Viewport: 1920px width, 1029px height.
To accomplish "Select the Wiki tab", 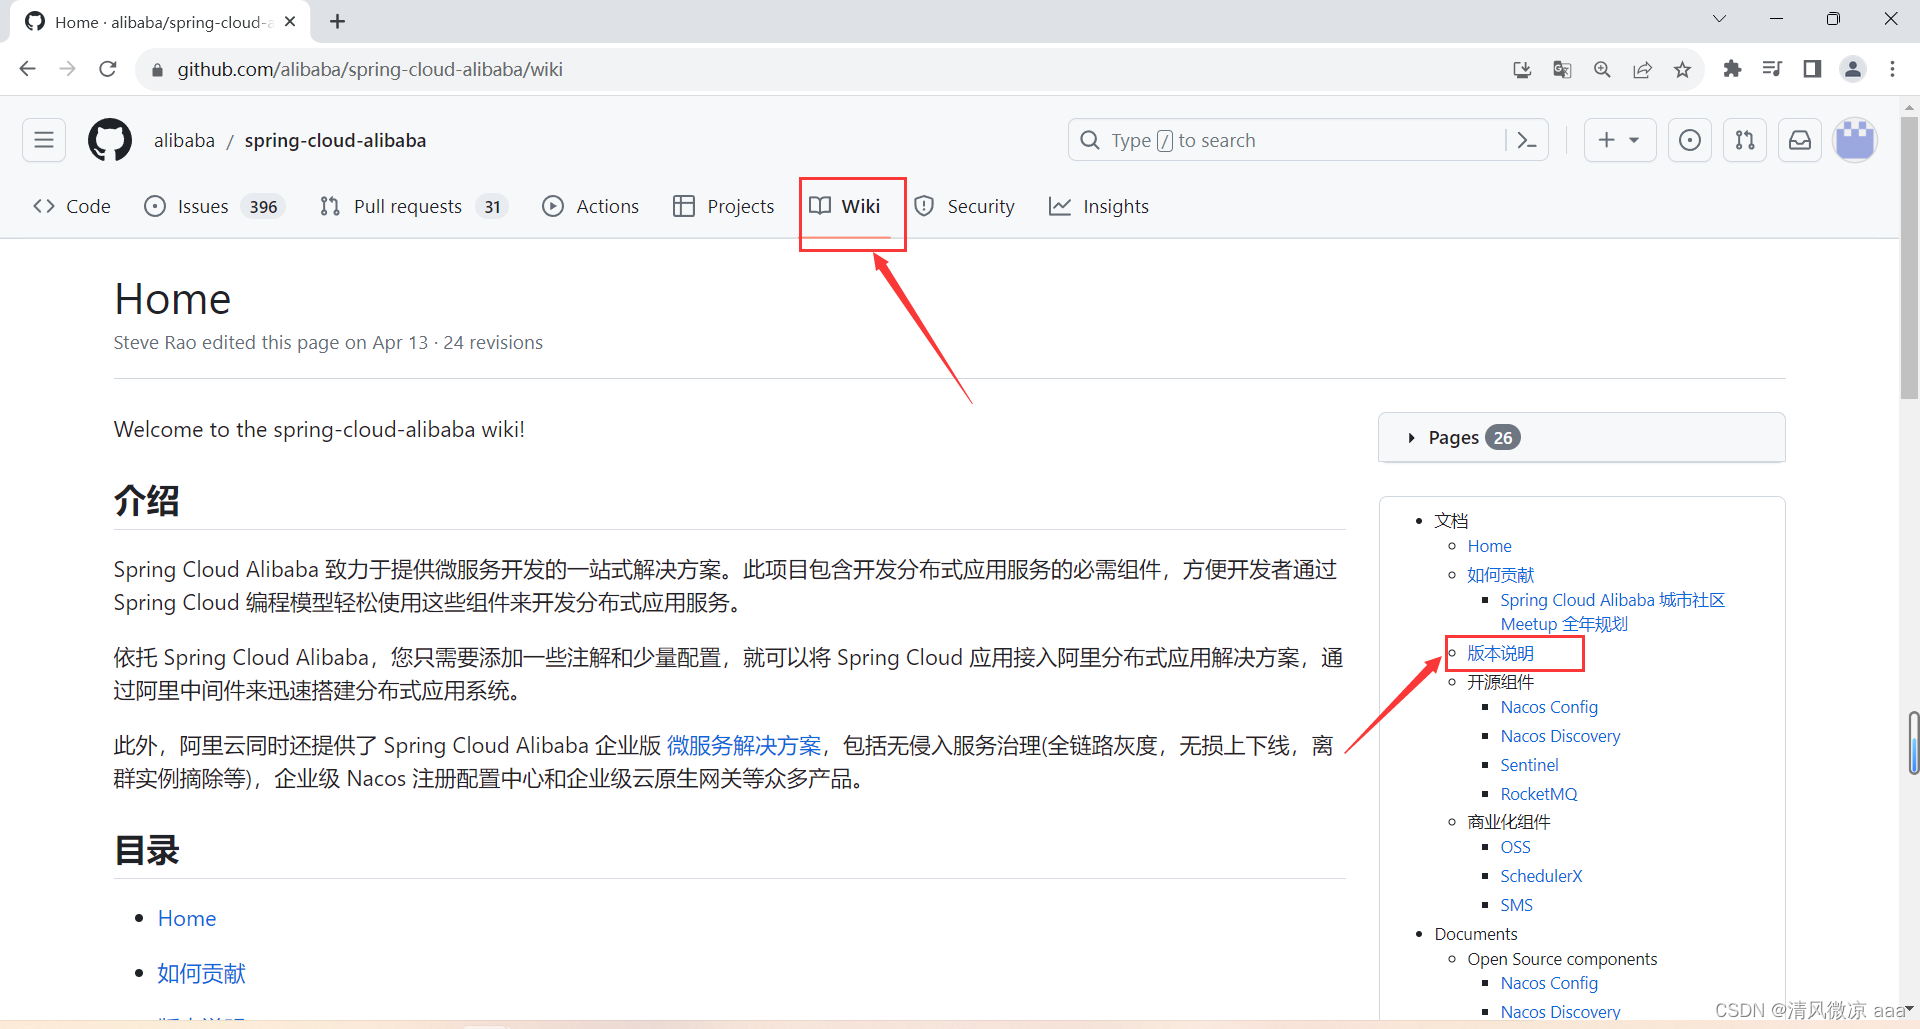I will [845, 206].
